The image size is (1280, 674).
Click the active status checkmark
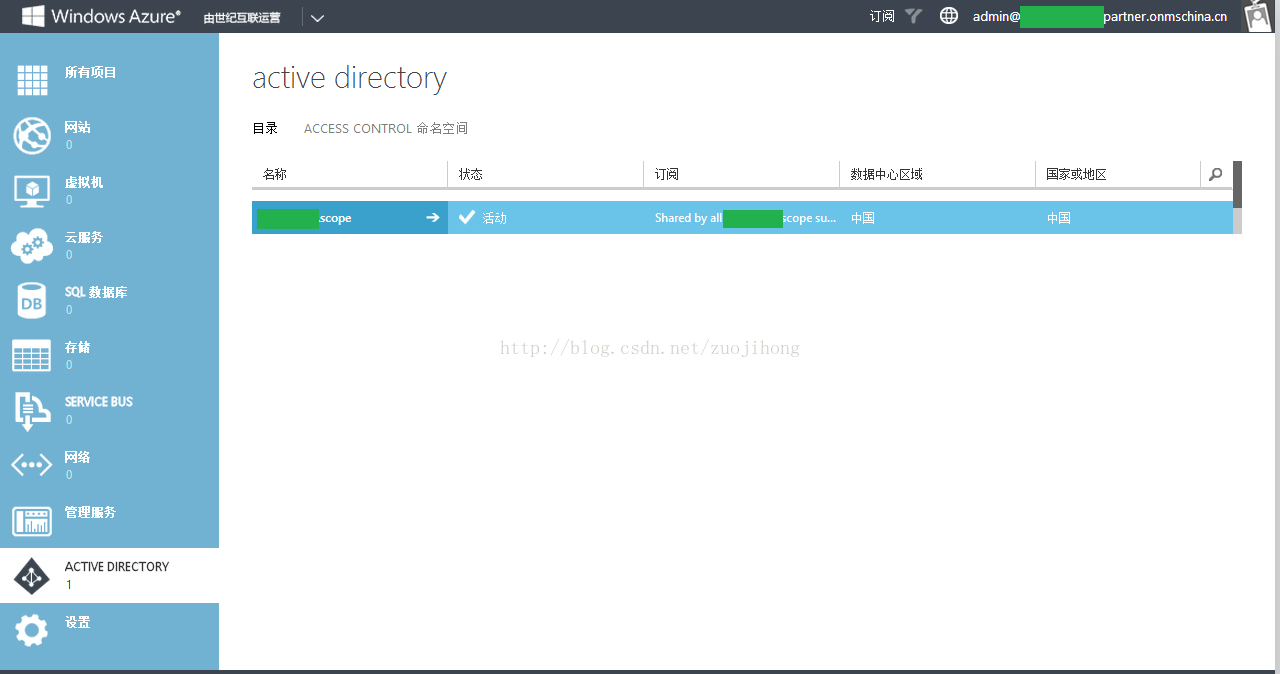(x=466, y=217)
